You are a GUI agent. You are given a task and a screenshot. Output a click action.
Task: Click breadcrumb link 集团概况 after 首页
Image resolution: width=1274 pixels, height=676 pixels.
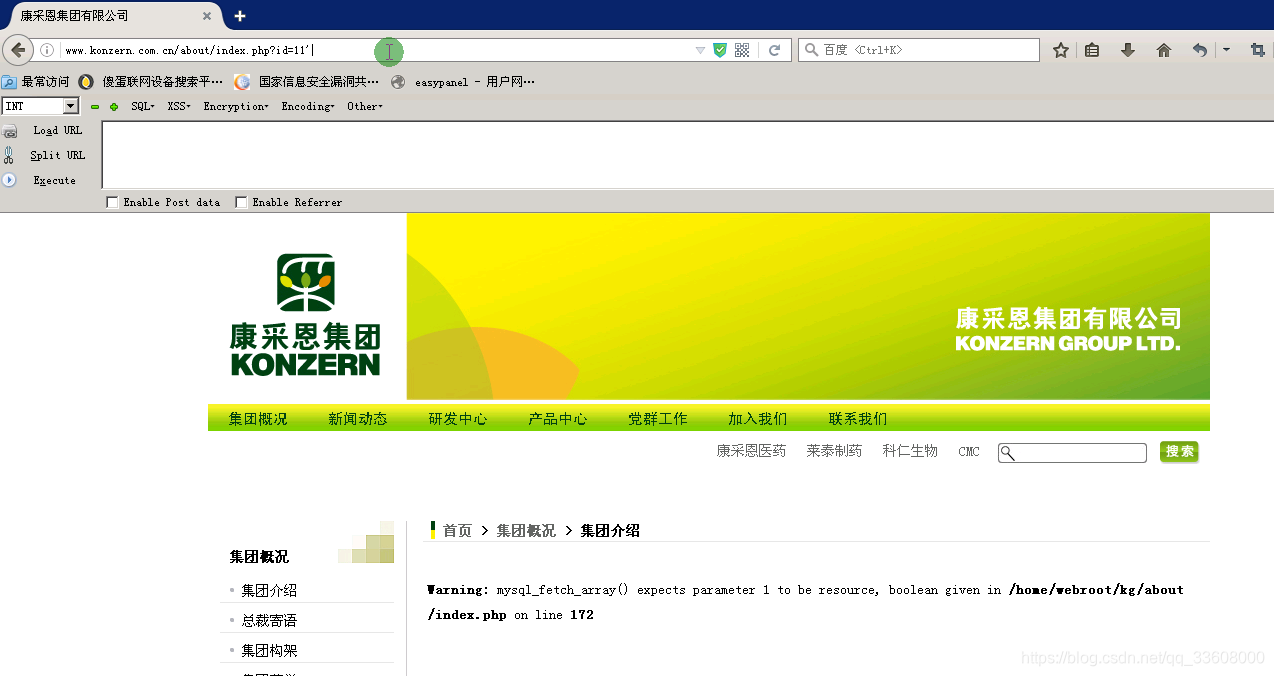526,531
